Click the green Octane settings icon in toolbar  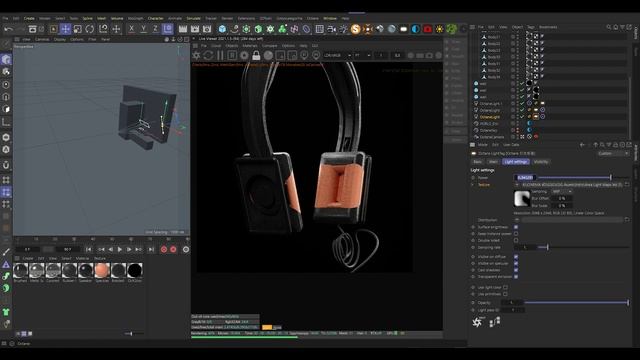pos(451,29)
